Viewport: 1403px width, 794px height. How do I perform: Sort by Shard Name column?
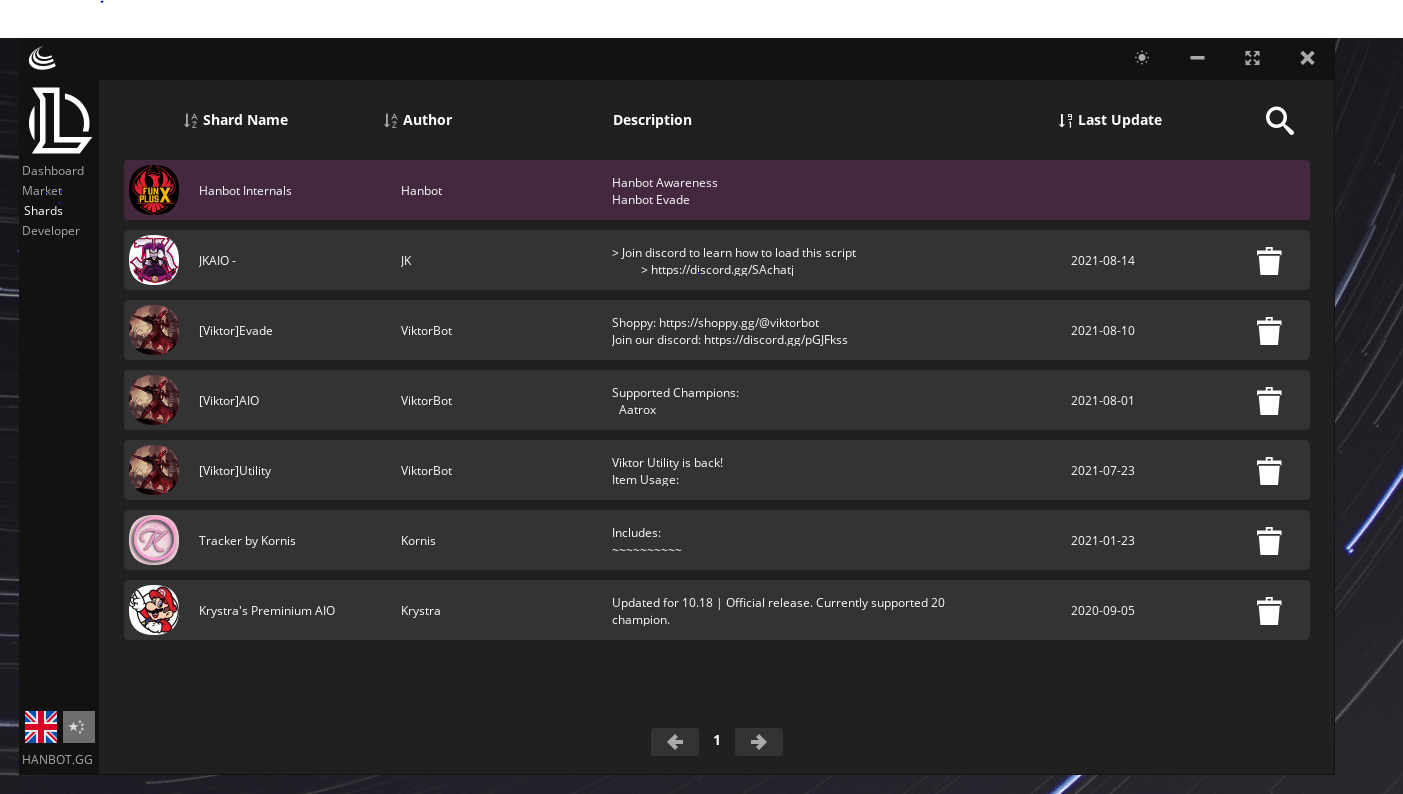pyautogui.click(x=236, y=120)
